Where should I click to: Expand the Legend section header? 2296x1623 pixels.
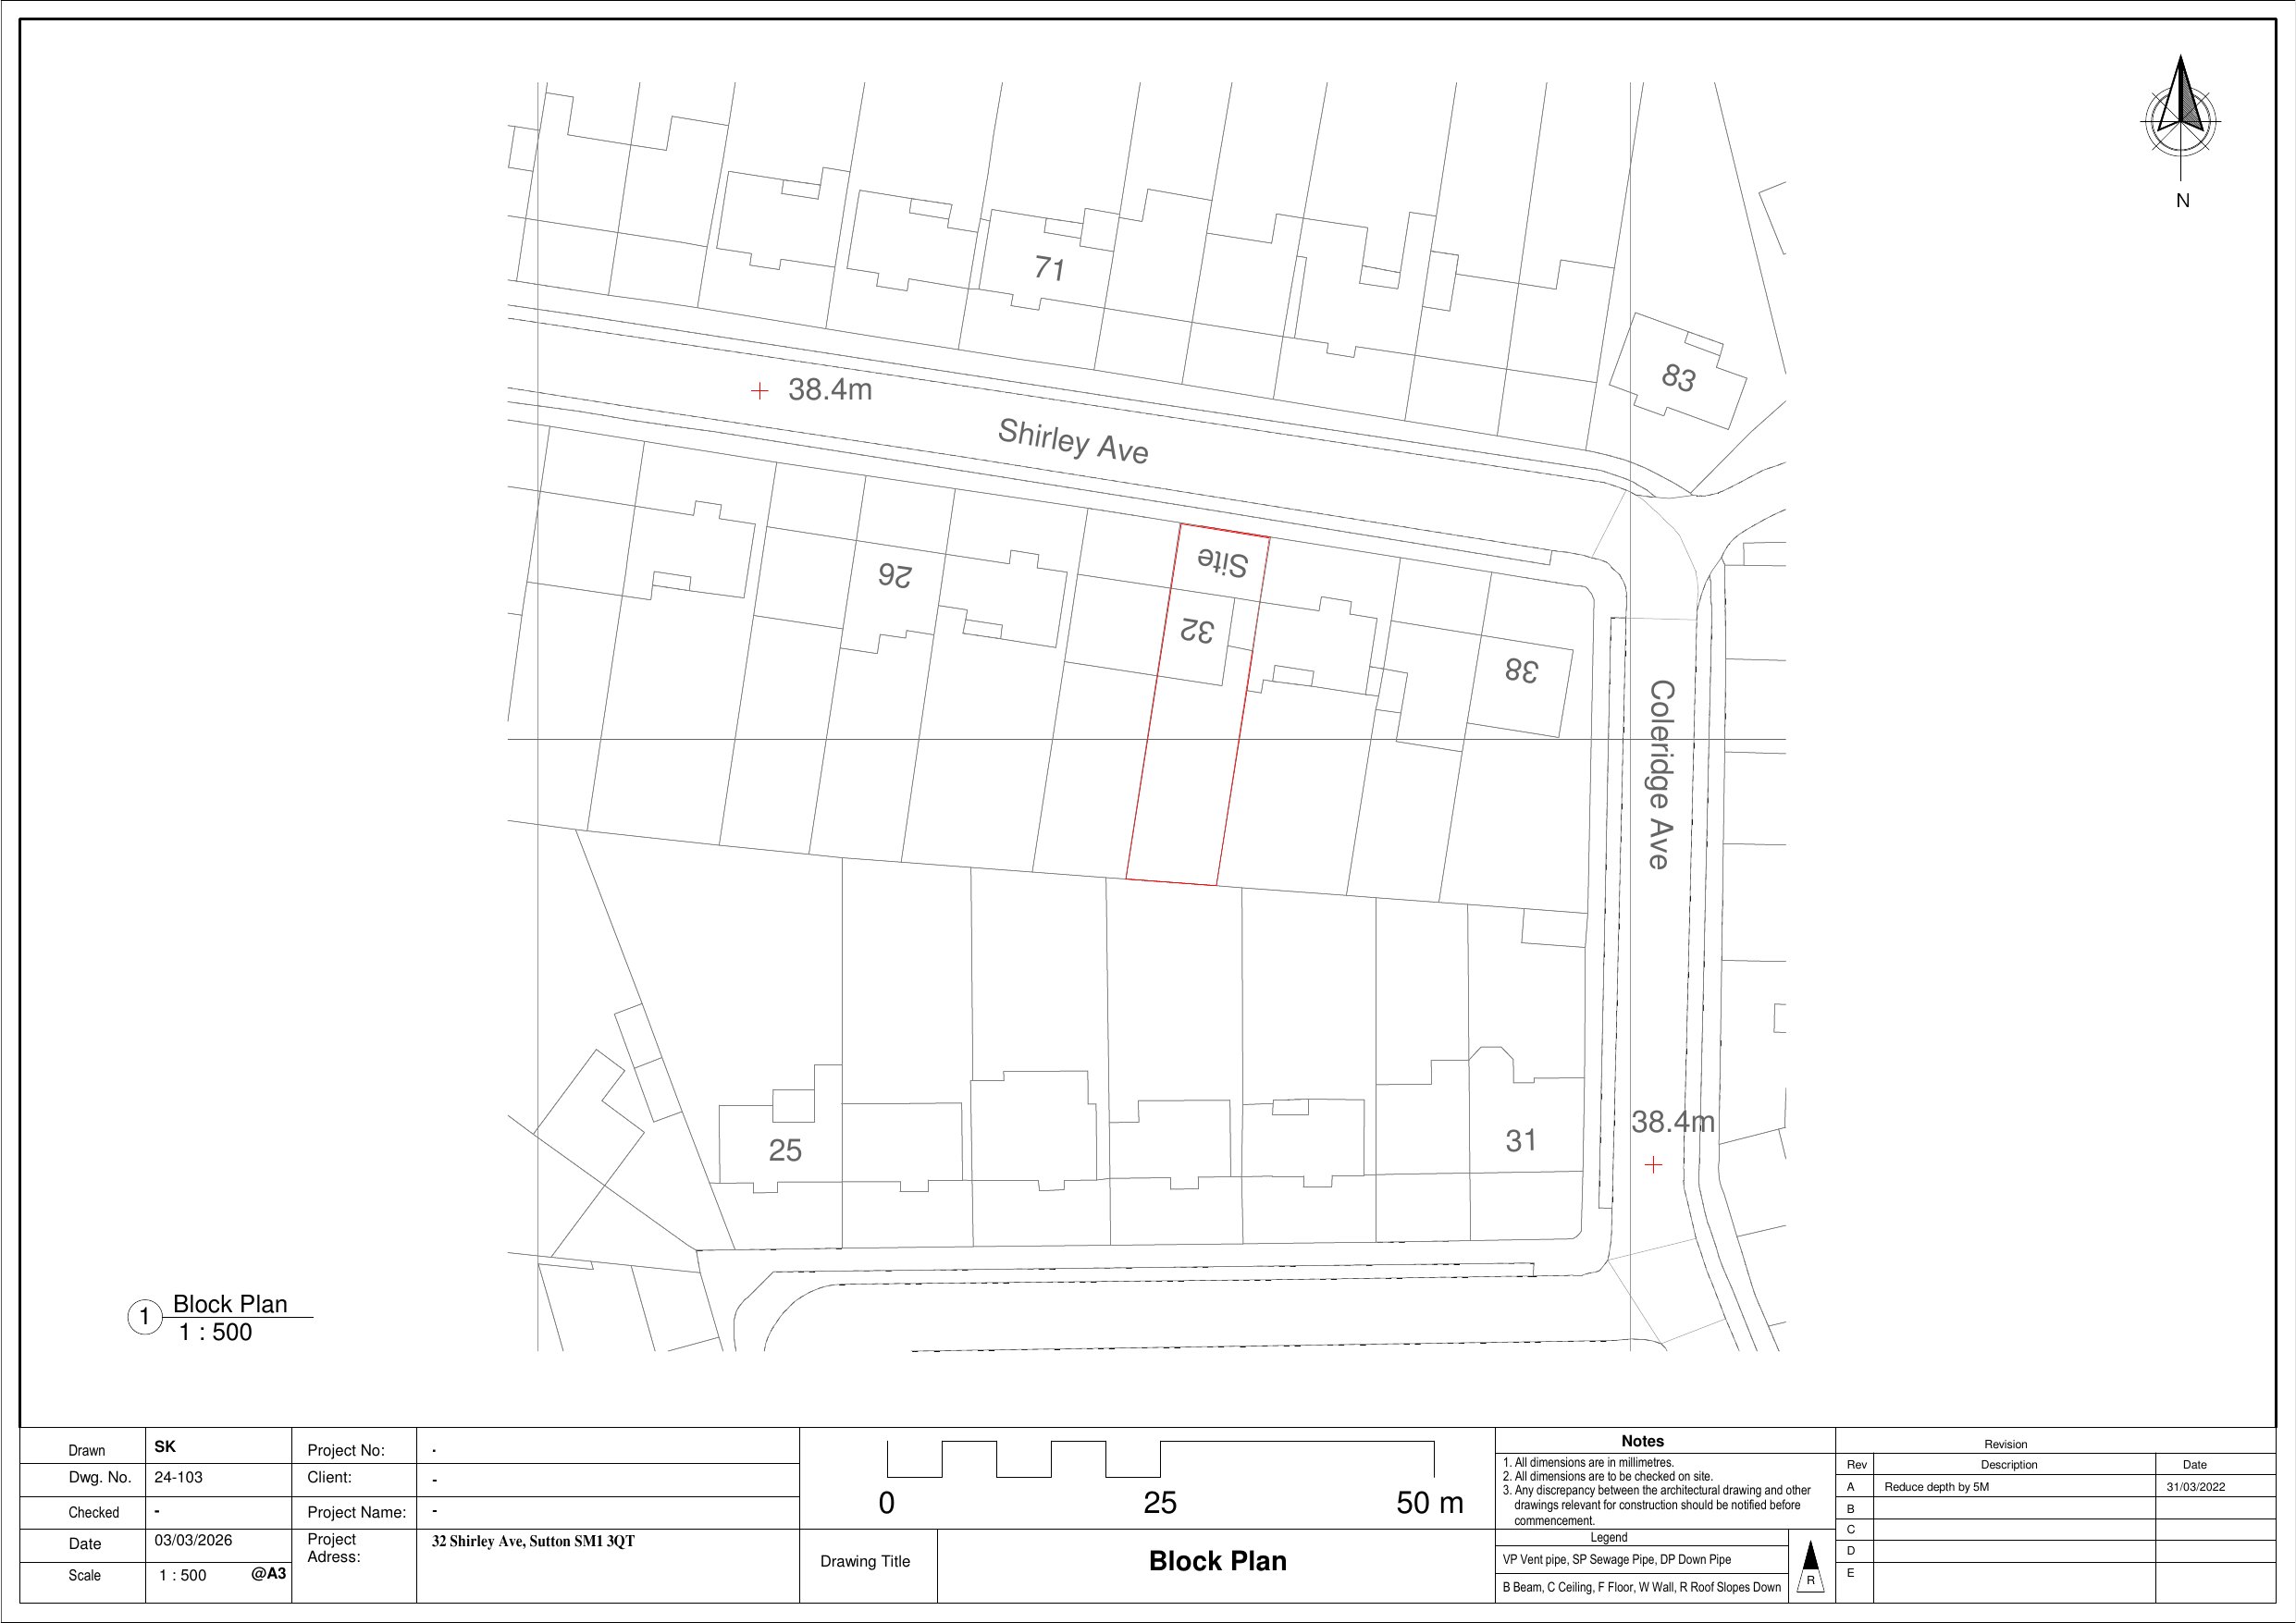[1610, 1536]
